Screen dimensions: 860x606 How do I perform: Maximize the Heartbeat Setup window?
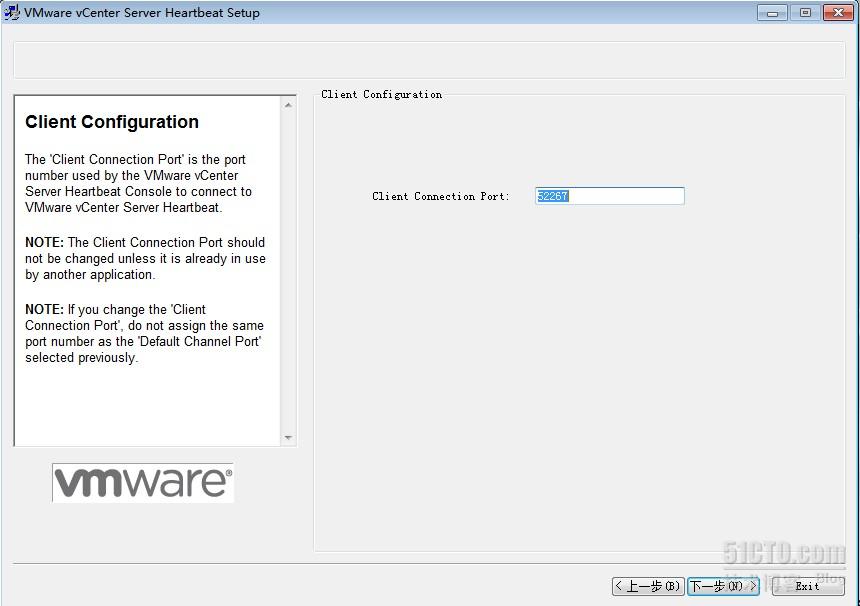click(x=805, y=13)
